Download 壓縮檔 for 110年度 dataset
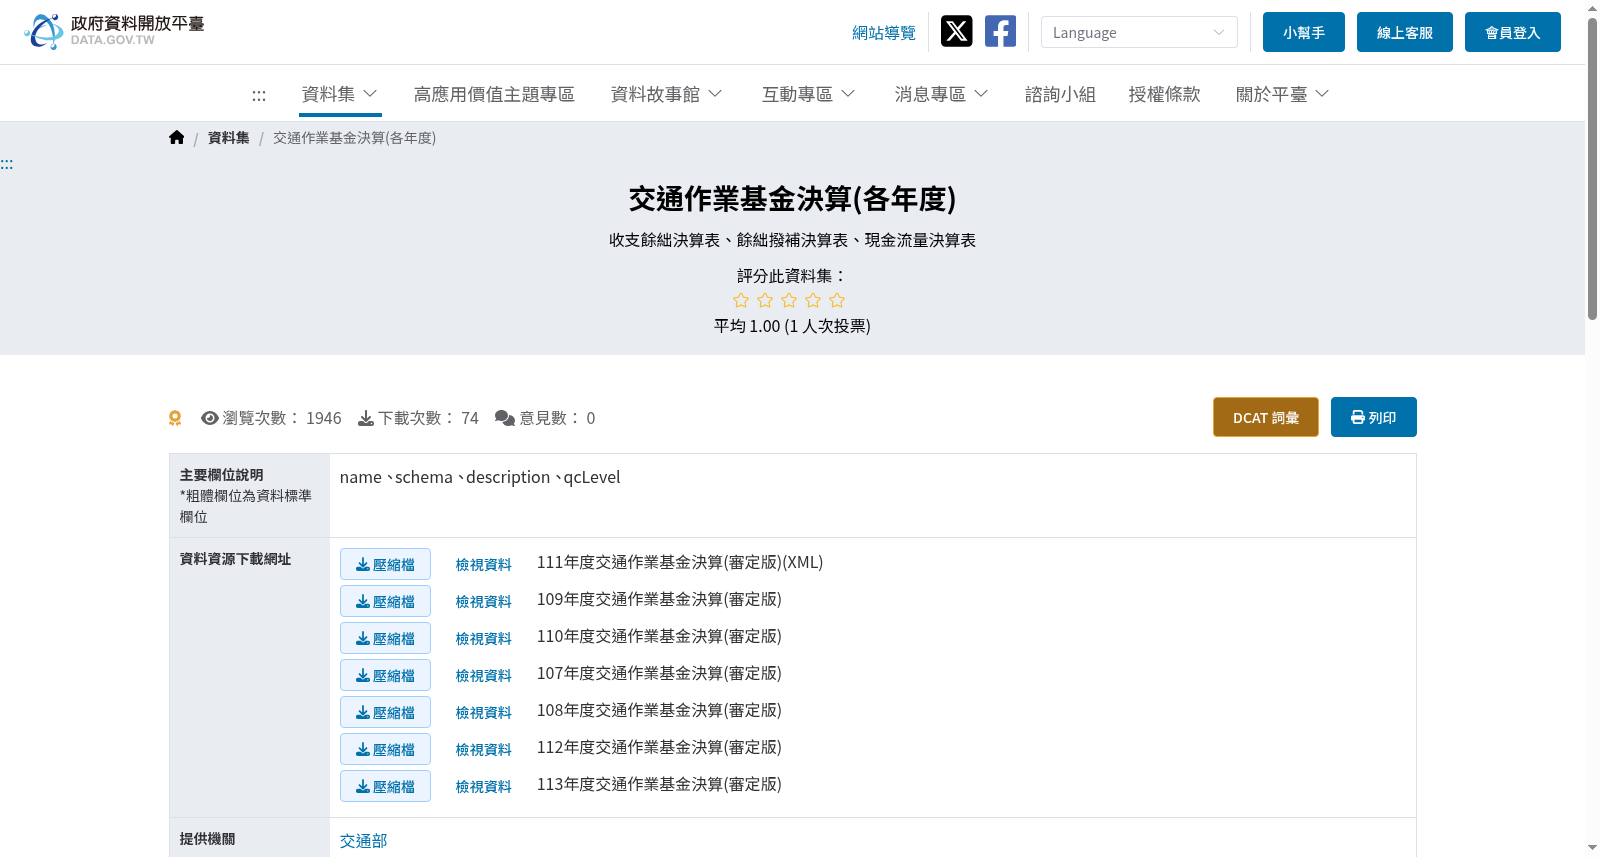The height and width of the screenshot is (857, 1600). [x=385, y=638]
